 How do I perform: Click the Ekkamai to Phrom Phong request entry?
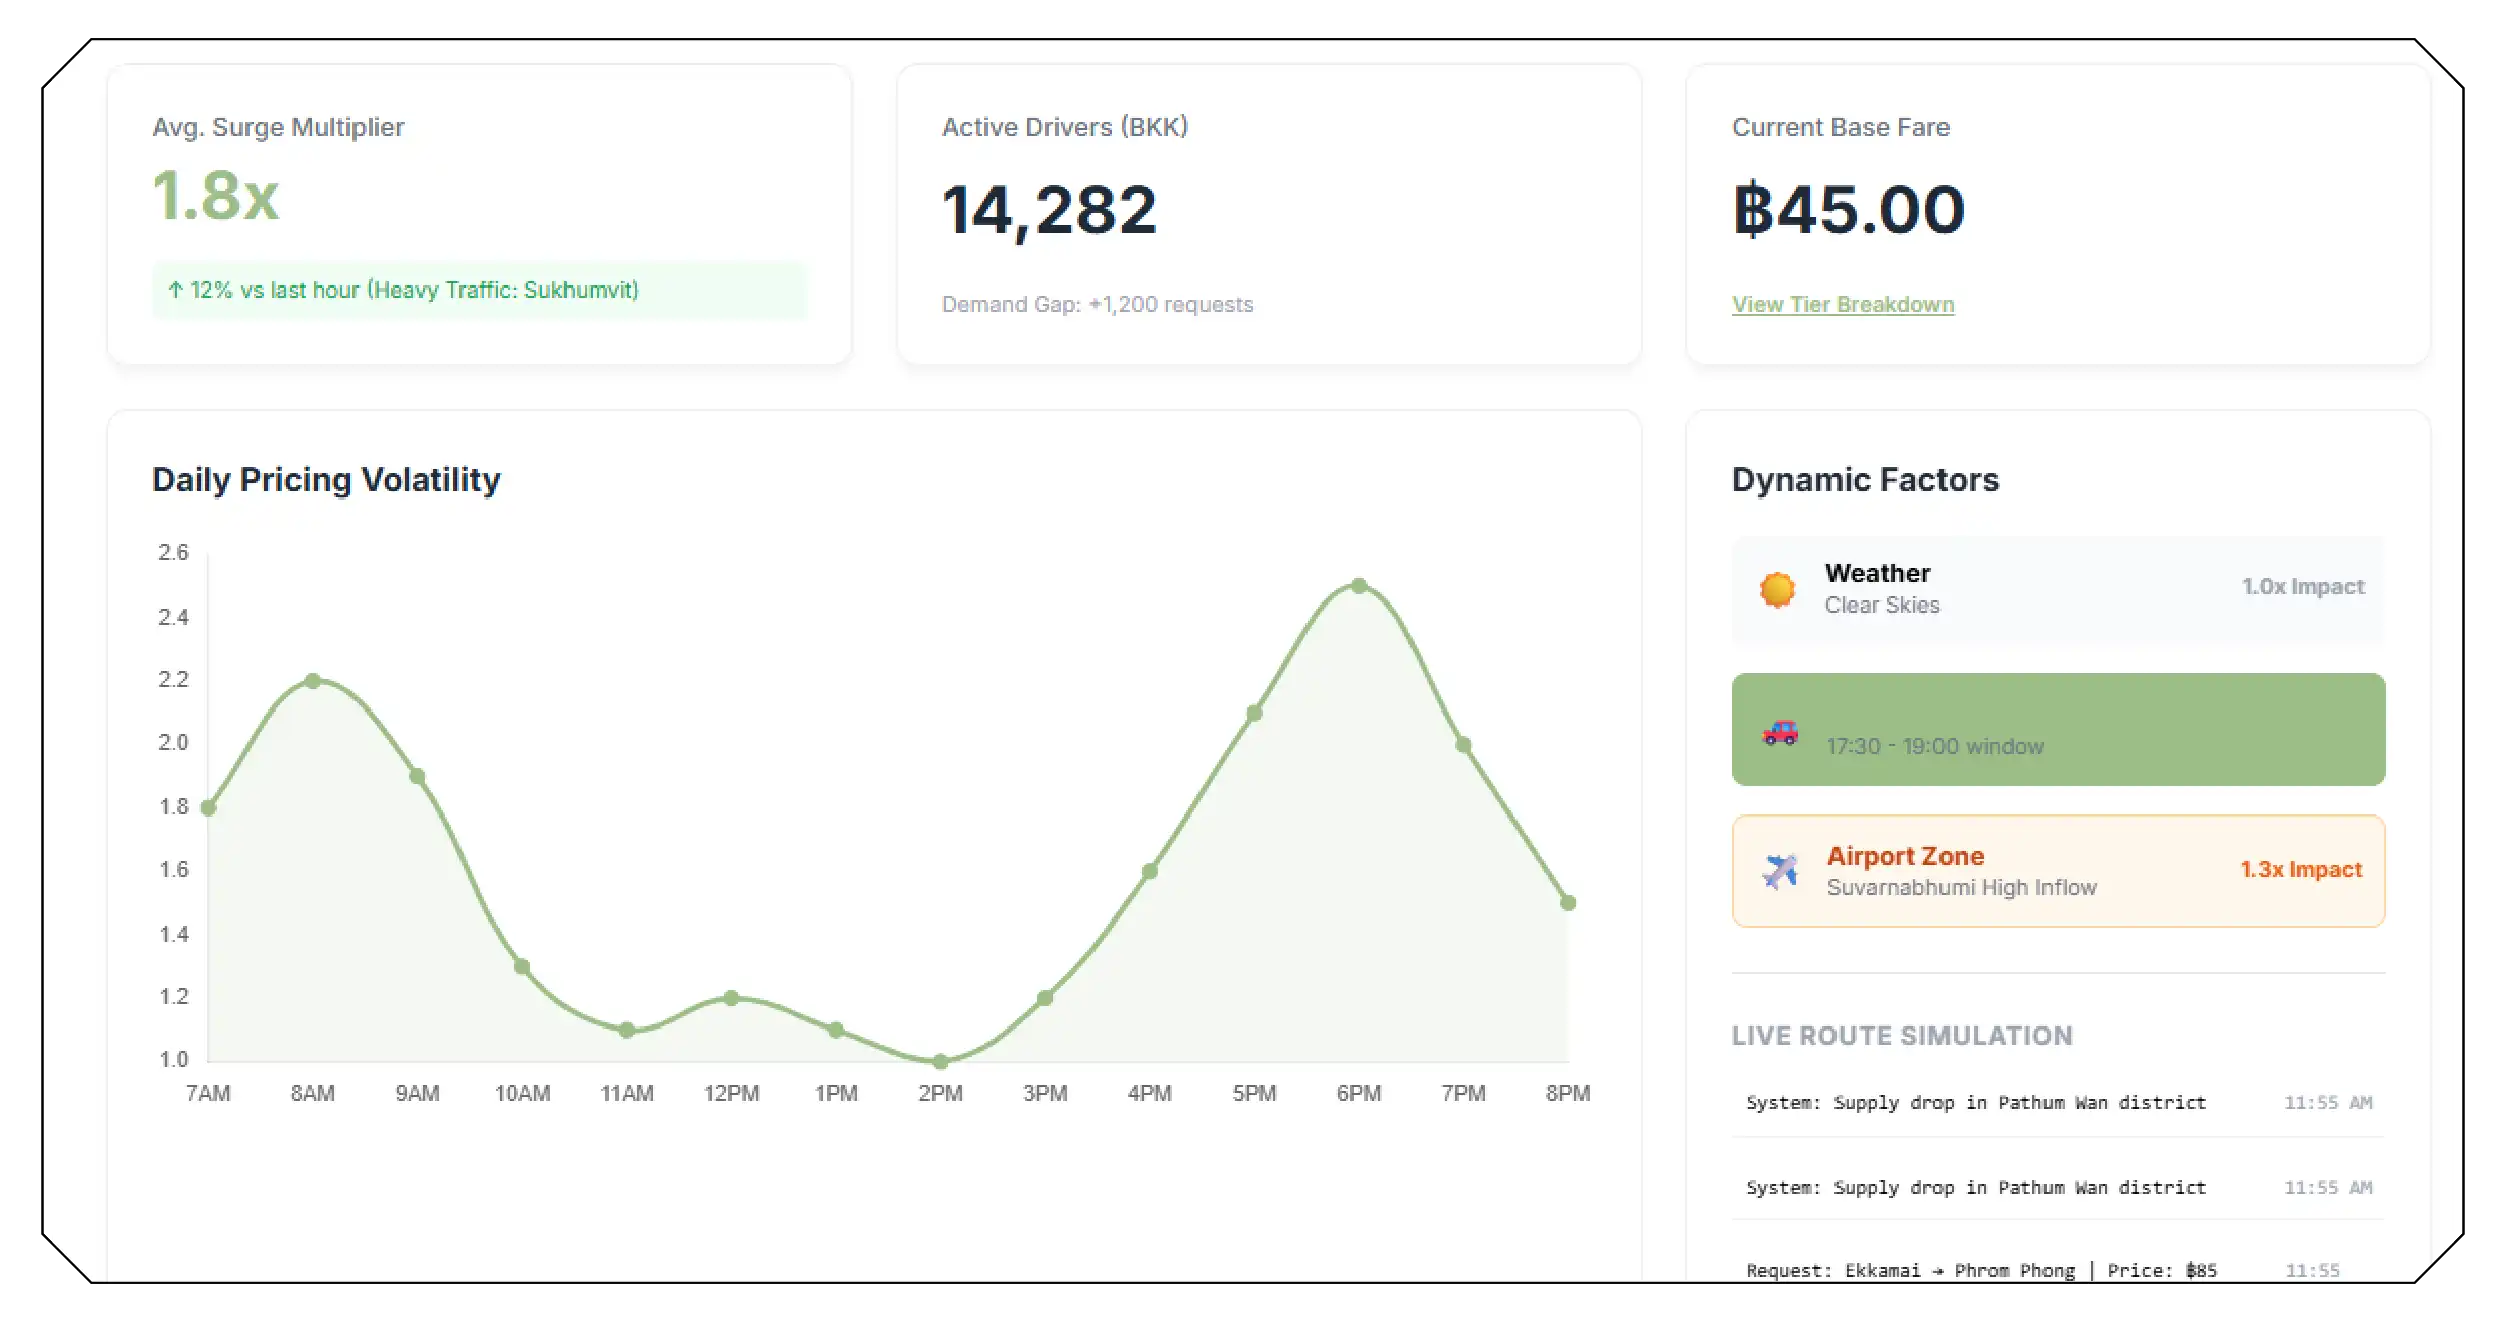pos(1980,1270)
